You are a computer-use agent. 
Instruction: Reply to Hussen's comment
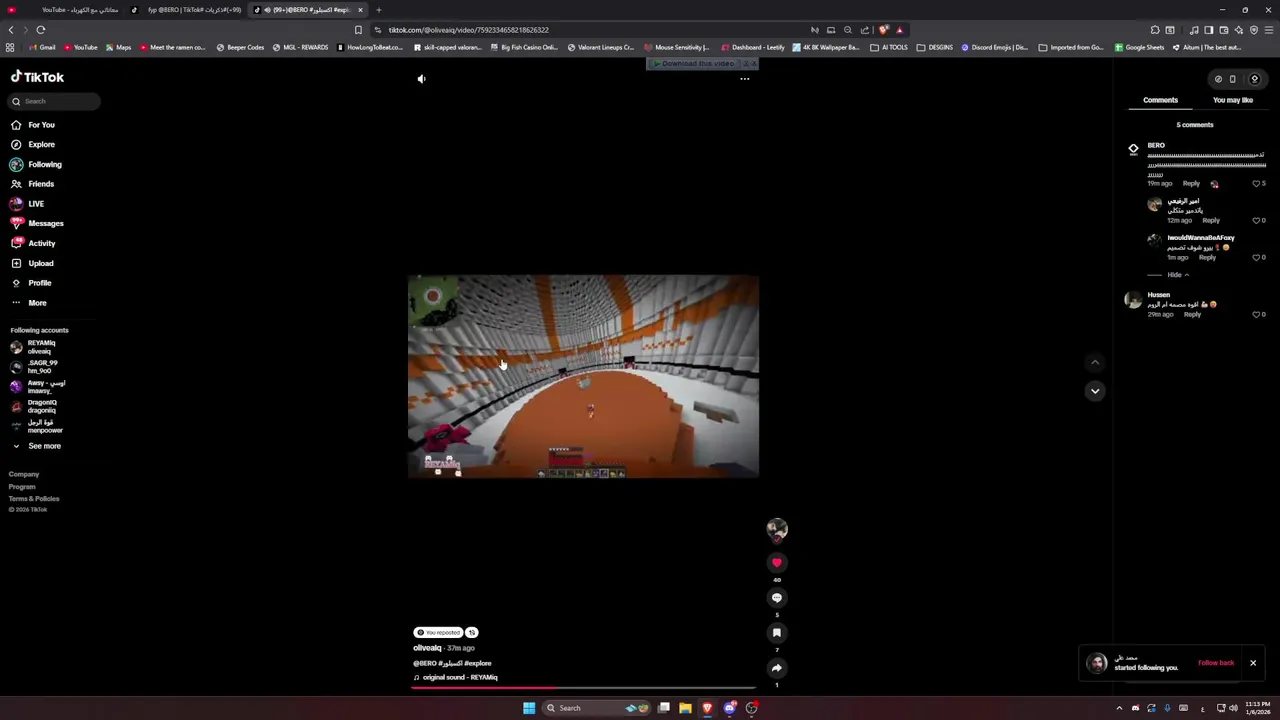click(x=1192, y=314)
